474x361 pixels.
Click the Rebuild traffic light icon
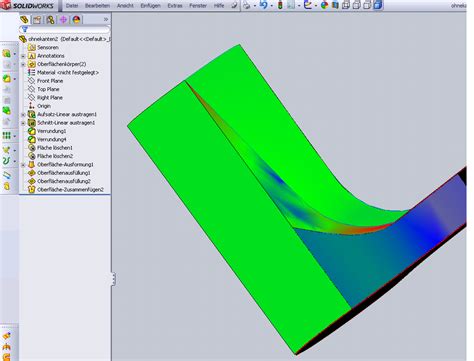coord(280,5)
